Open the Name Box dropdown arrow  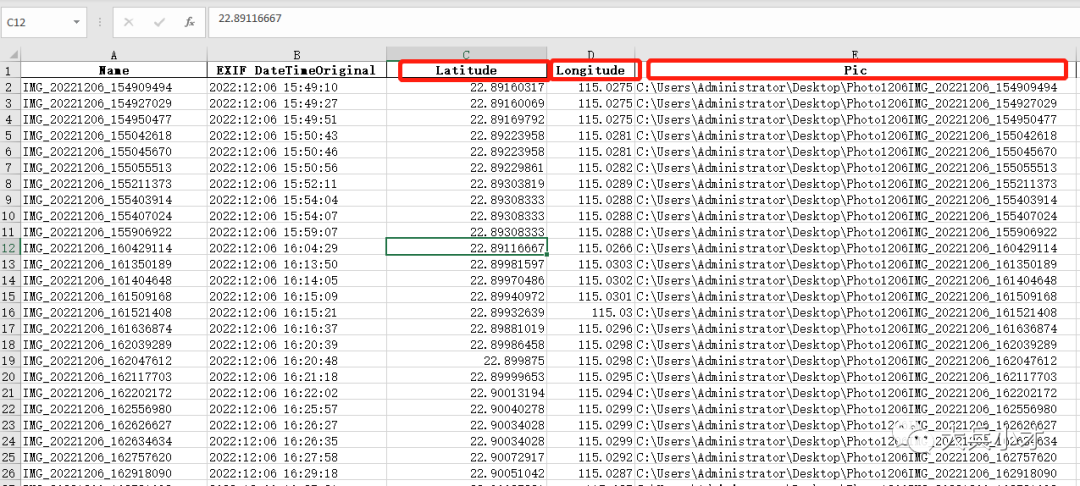click(76, 23)
